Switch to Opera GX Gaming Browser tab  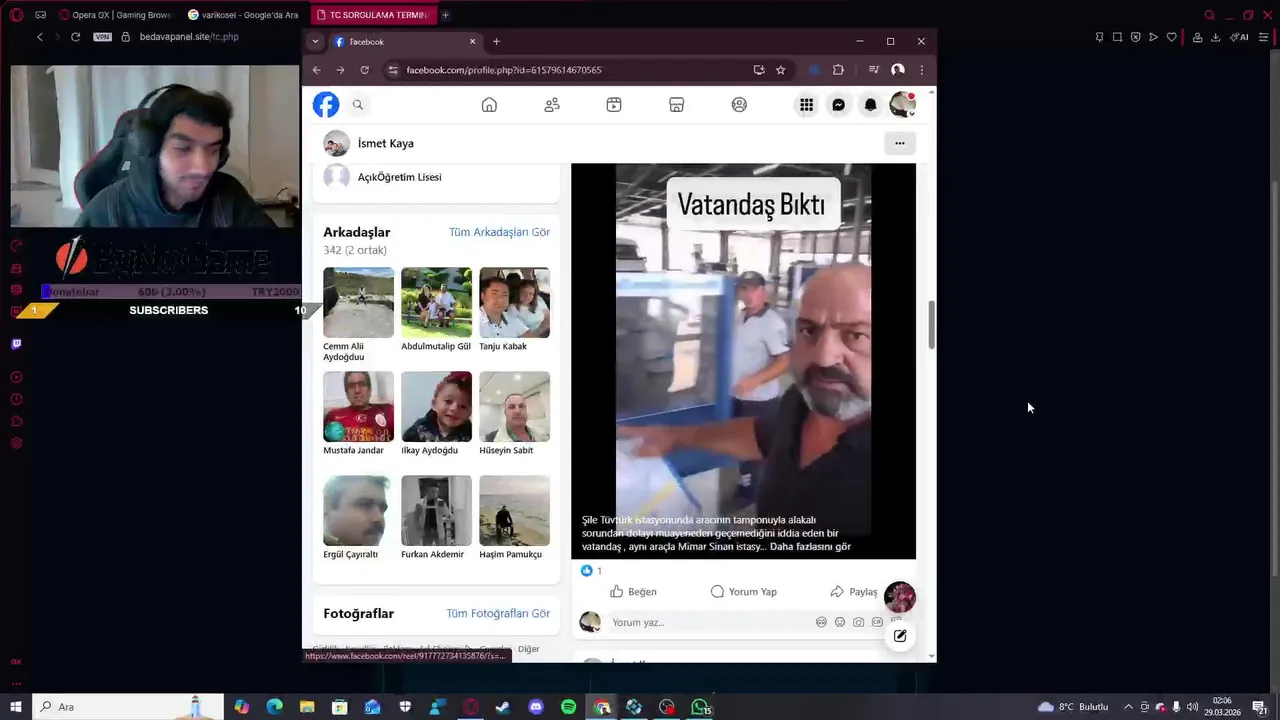pos(115,15)
